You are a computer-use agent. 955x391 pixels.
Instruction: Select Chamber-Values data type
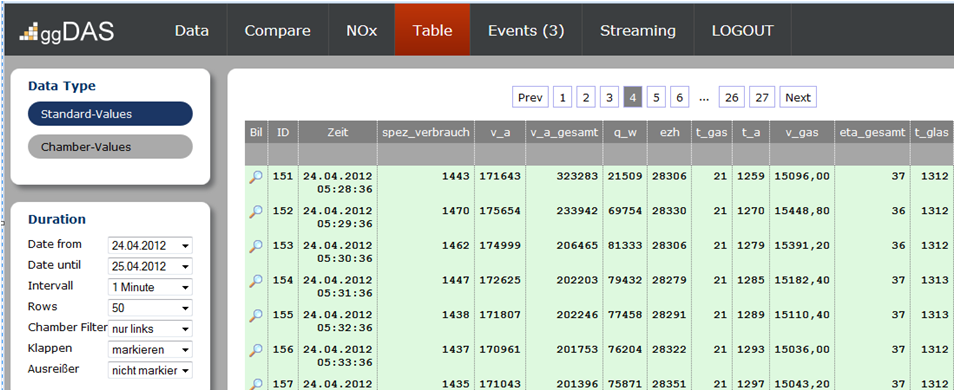click(x=110, y=147)
